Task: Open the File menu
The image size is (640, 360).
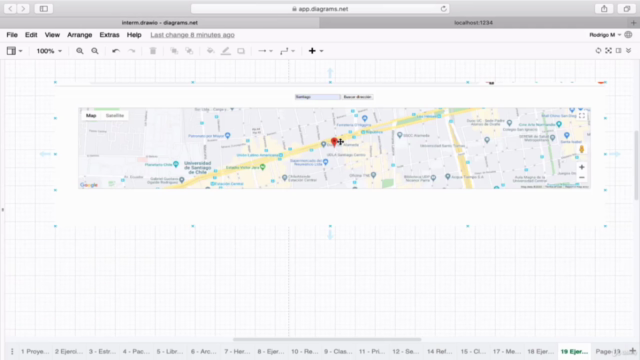Action: (12, 35)
